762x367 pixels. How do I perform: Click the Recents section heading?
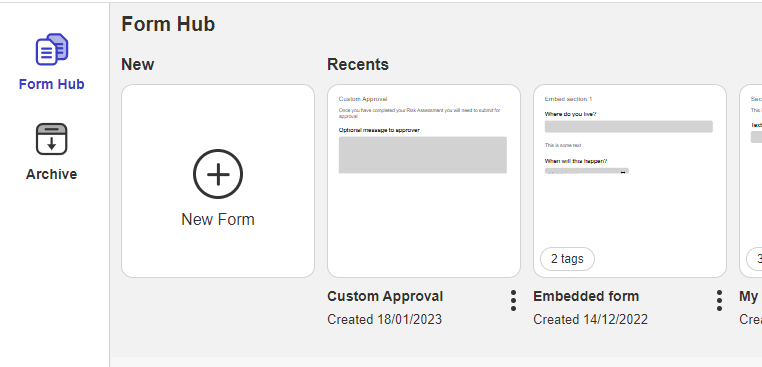click(x=358, y=64)
